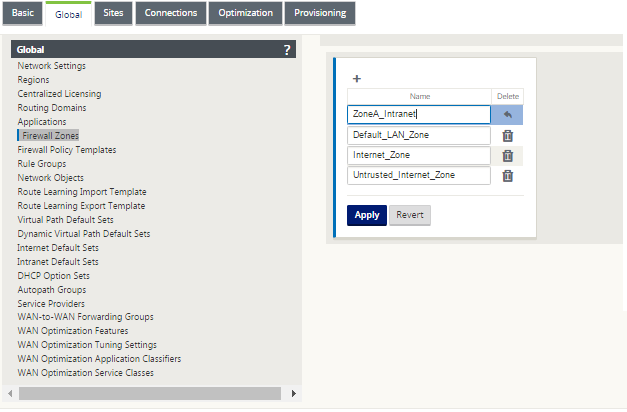Delete the Default_LAN_Zone entry

[x=507, y=136]
